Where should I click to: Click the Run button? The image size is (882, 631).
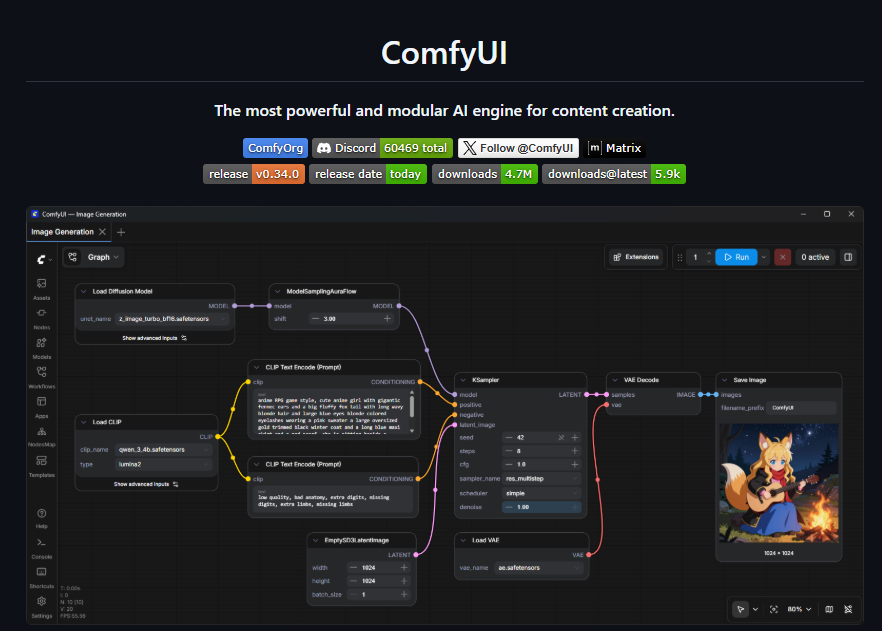click(x=736, y=257)
